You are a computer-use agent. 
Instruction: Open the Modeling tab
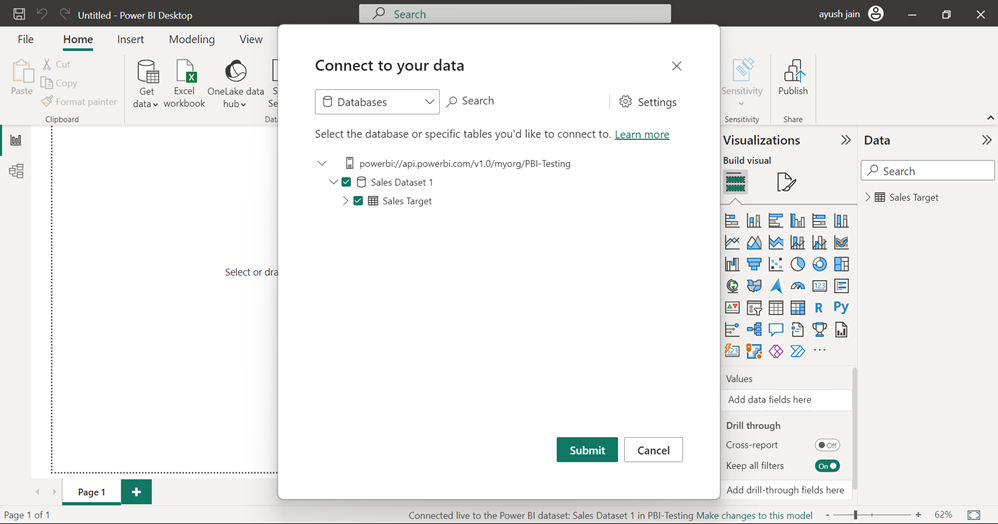(x=192, y=39)
